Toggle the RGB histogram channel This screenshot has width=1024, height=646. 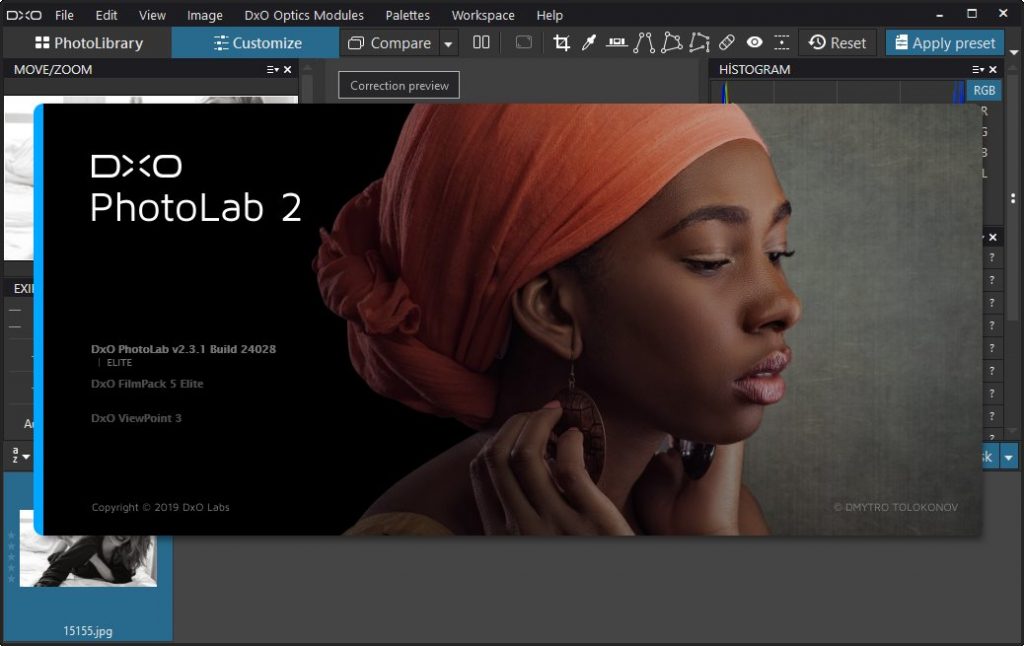click(984, 91)
